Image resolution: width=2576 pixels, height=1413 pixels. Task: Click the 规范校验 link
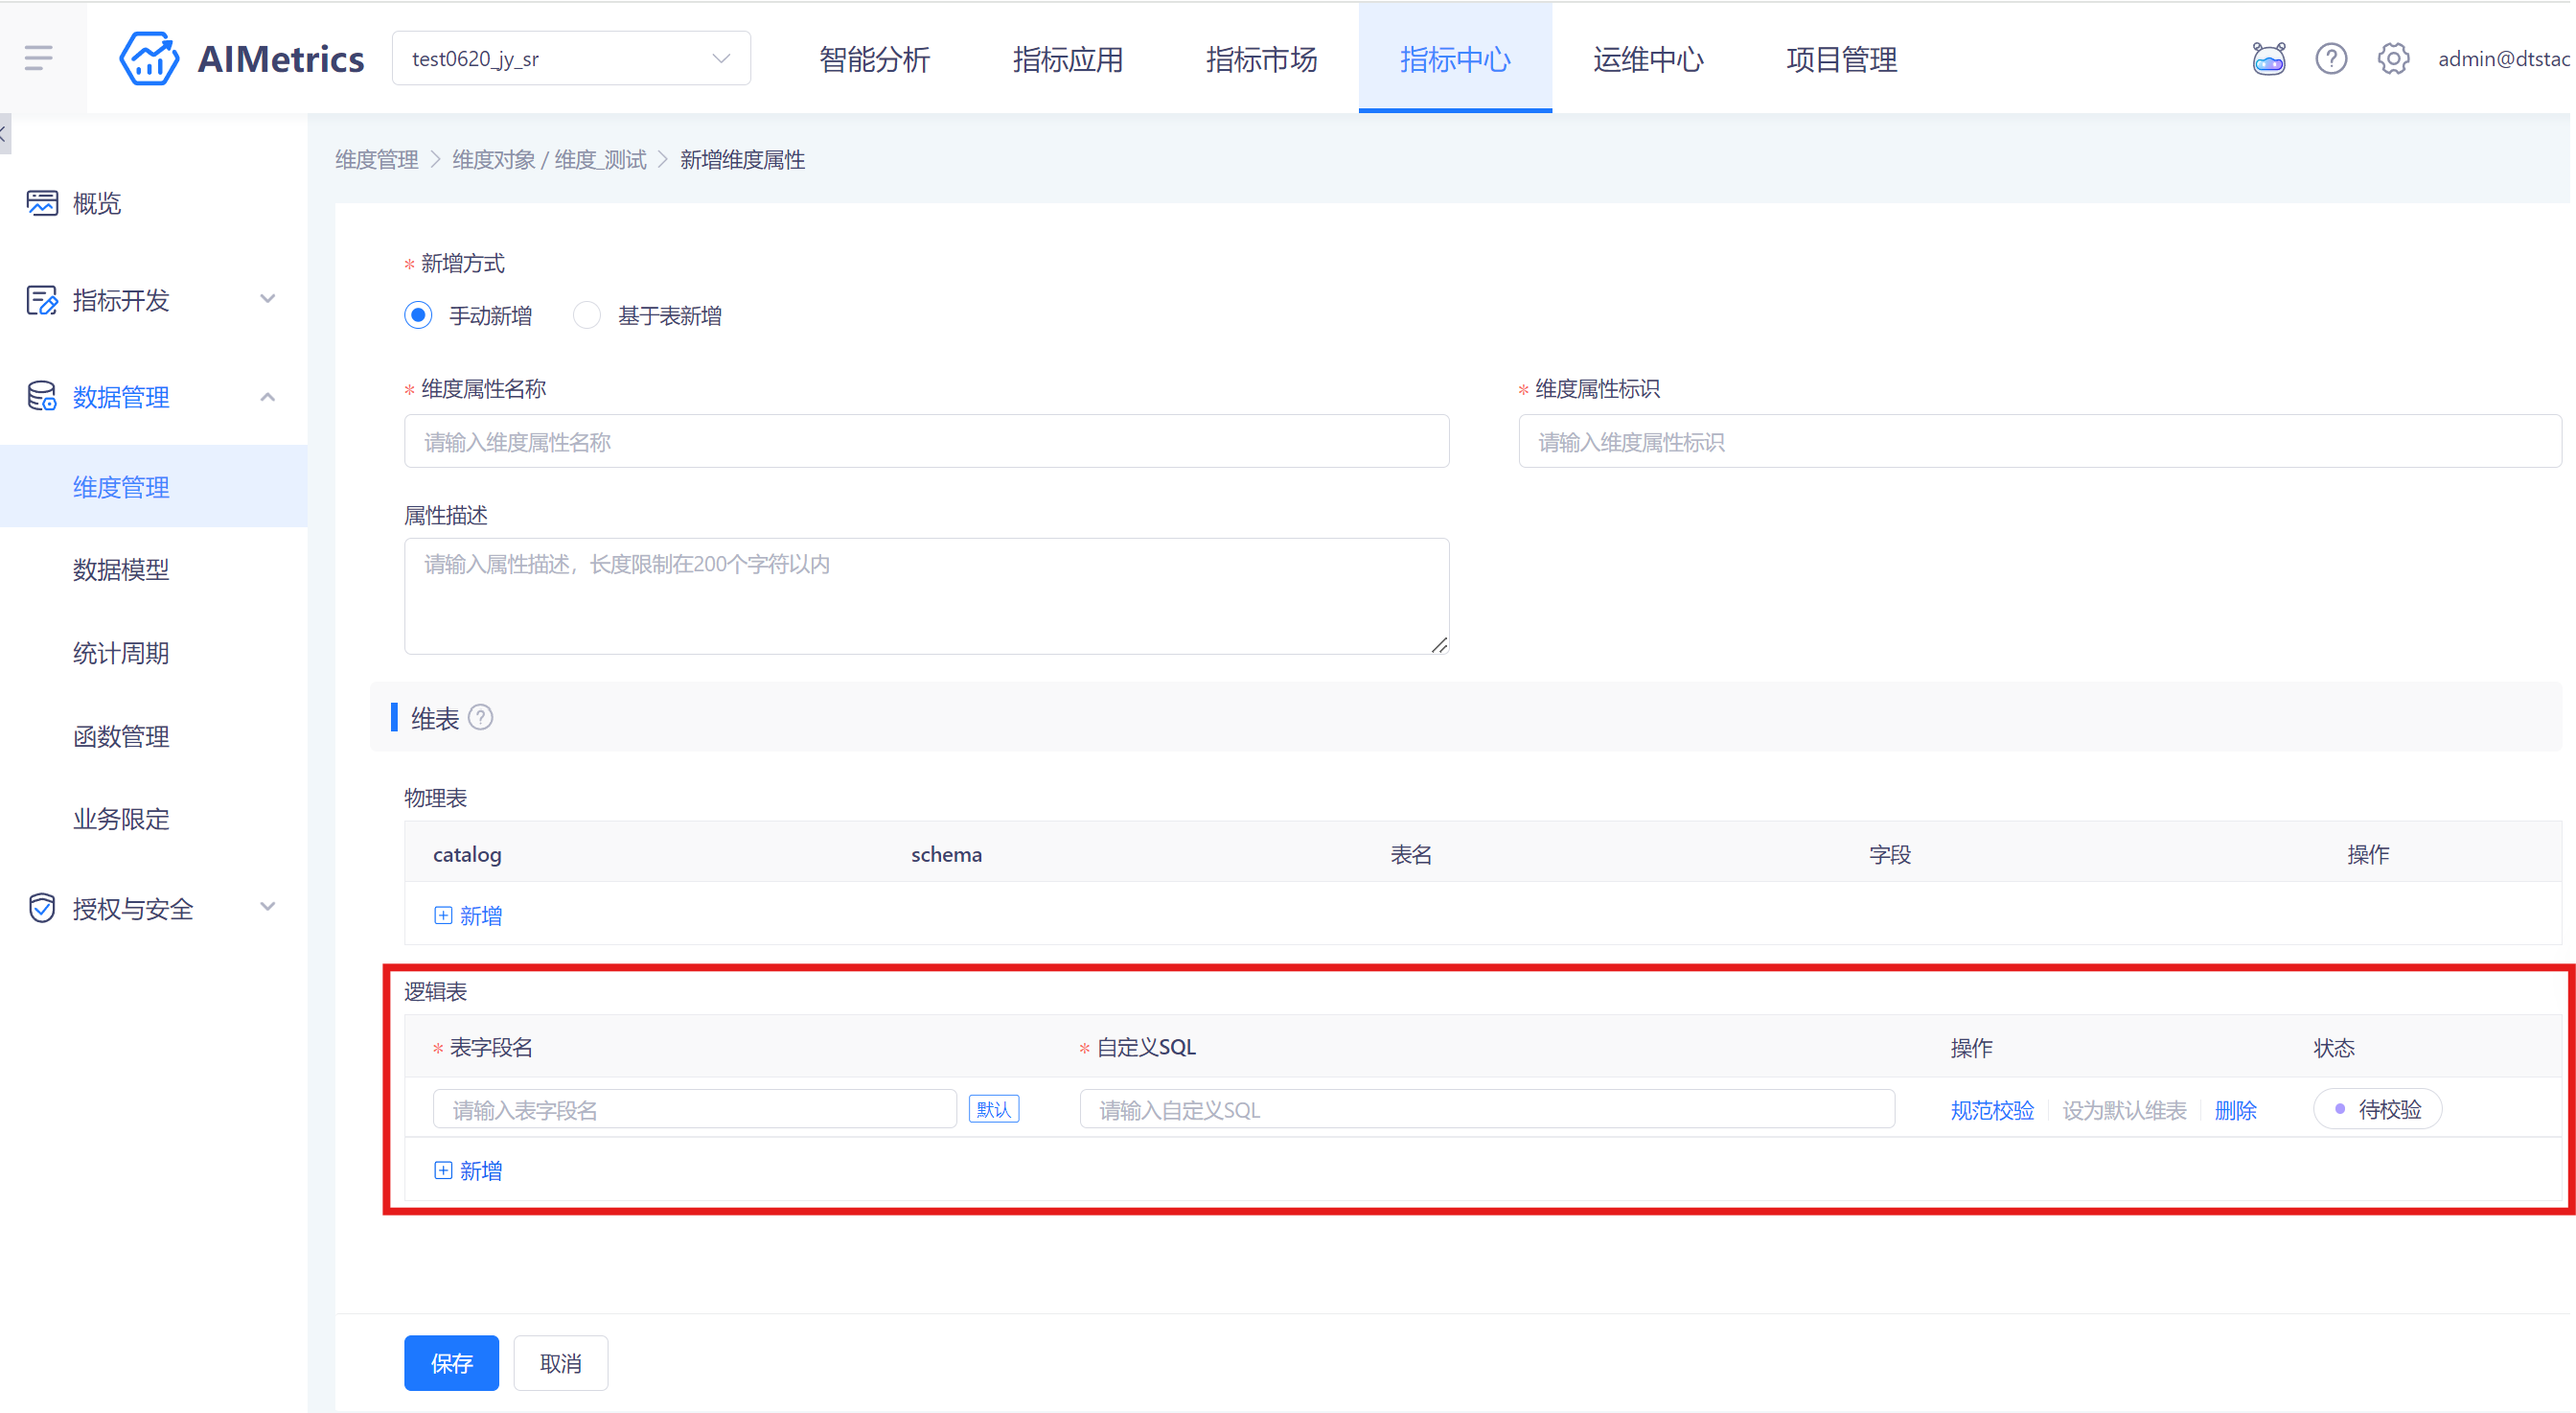click(1991, 1109)
